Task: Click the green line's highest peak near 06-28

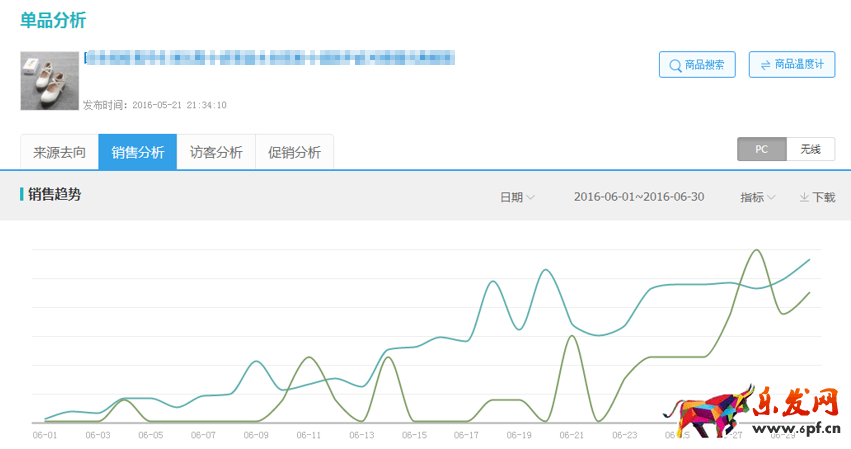Action: [757, 250]
